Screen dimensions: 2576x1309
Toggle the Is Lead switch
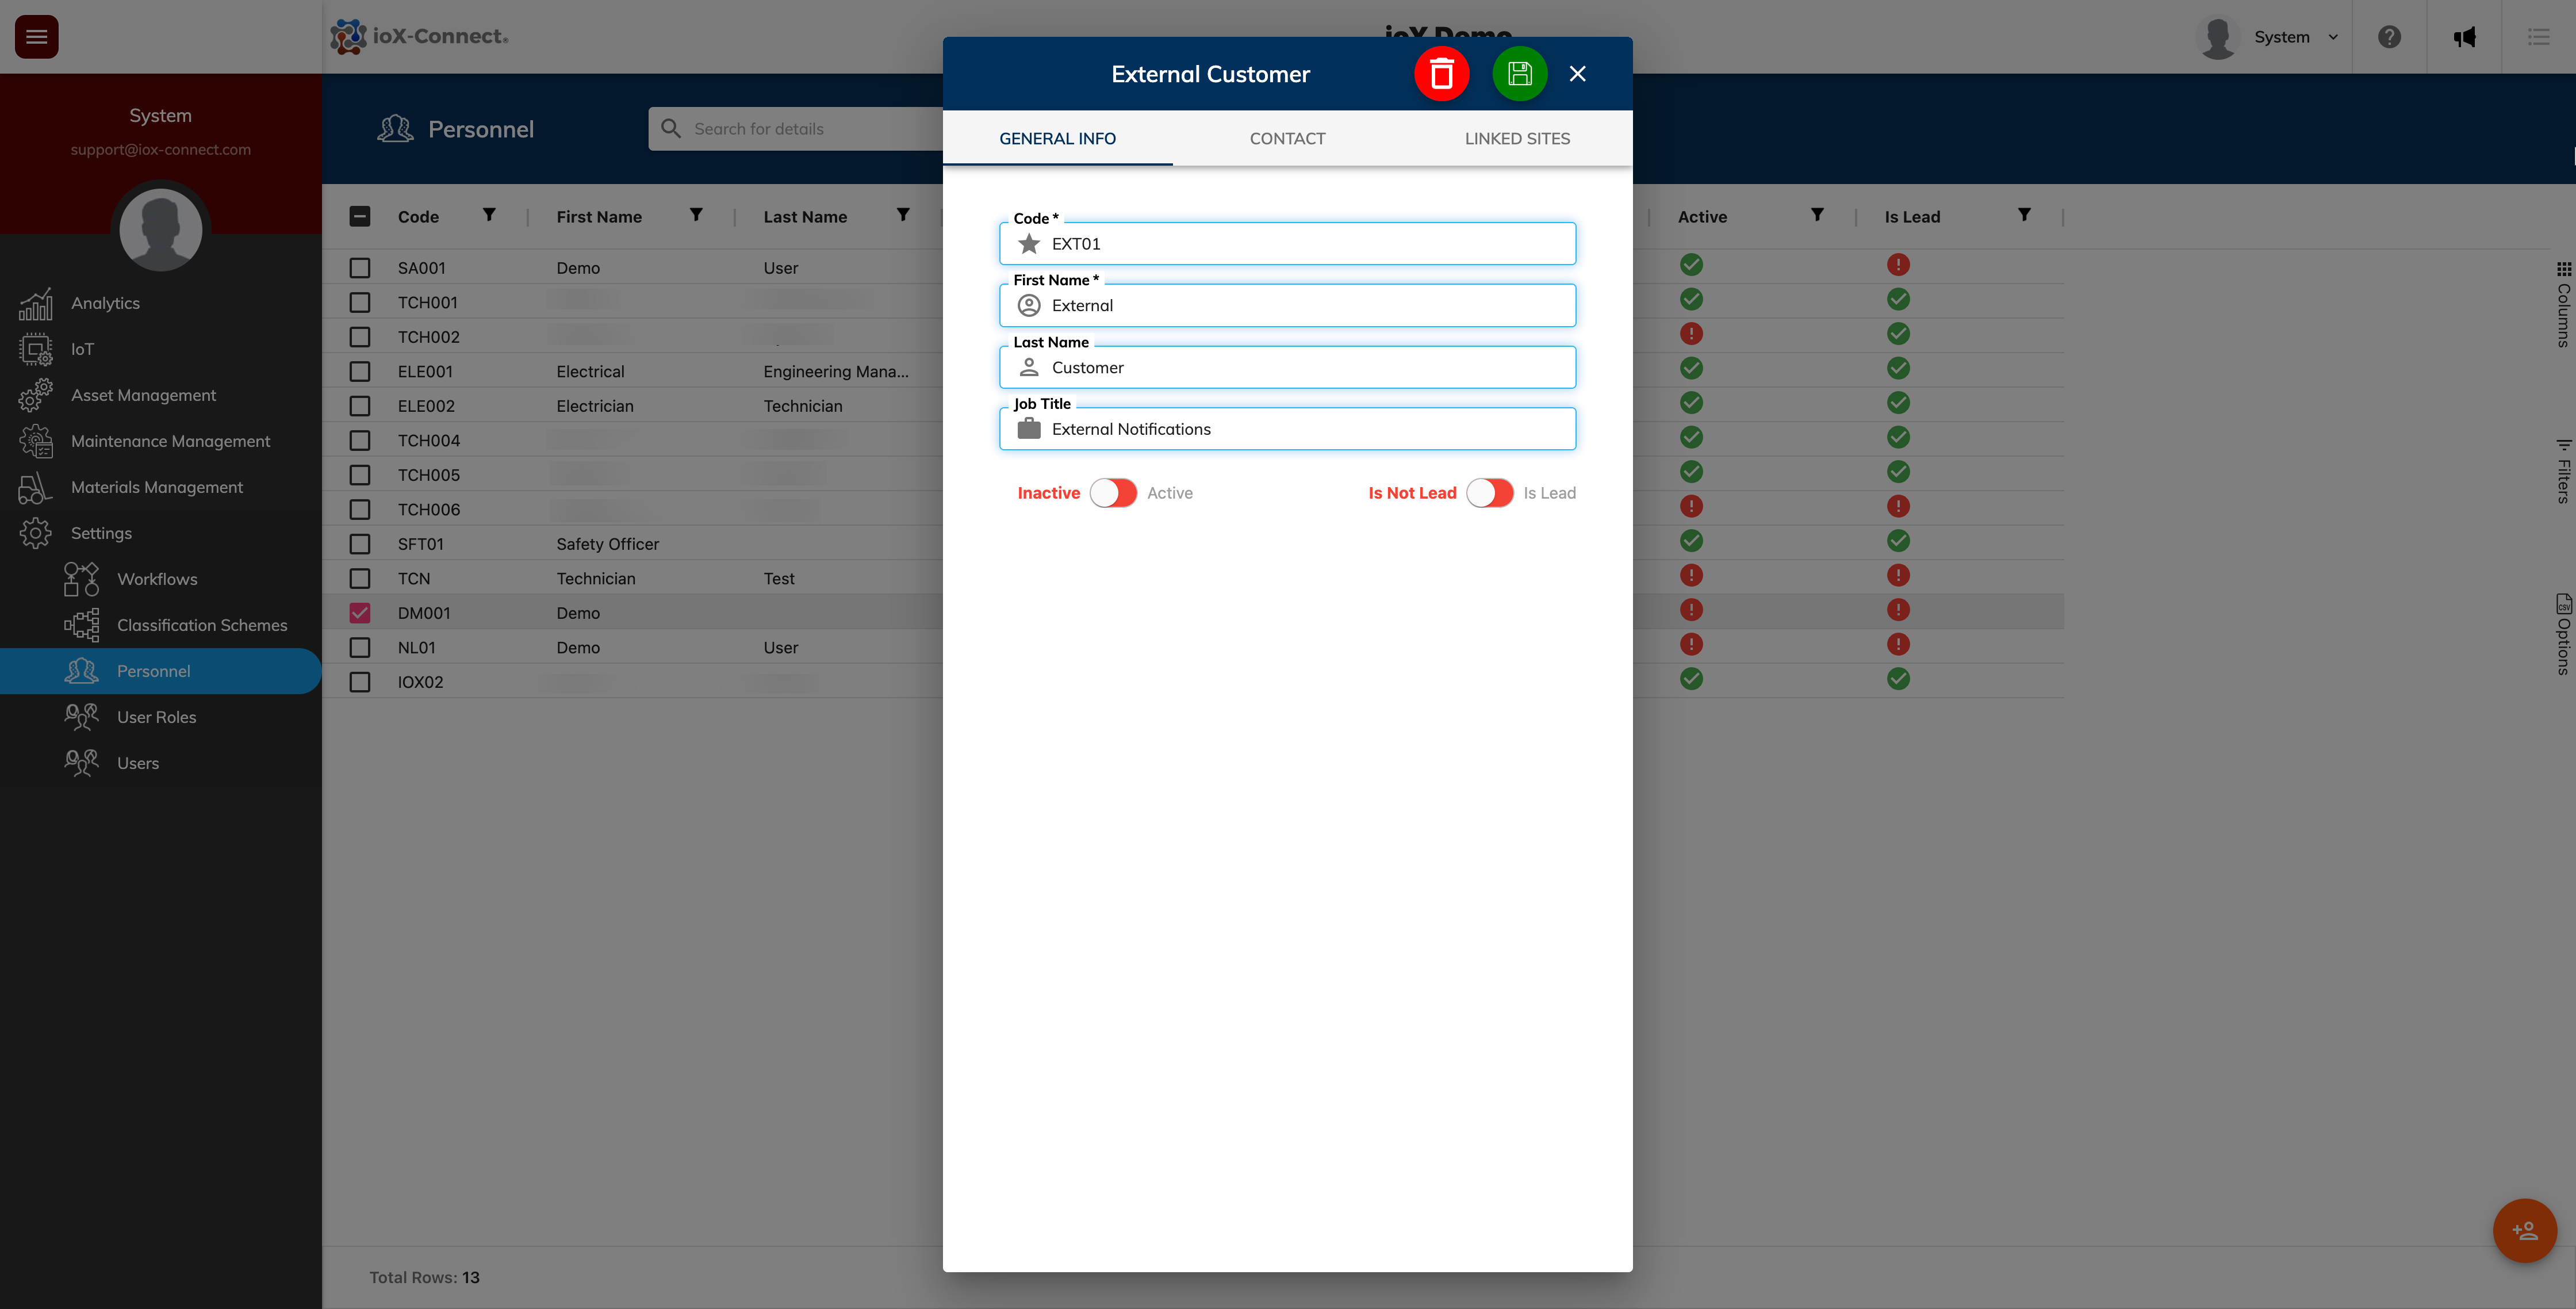click(x=1489, y=493)
